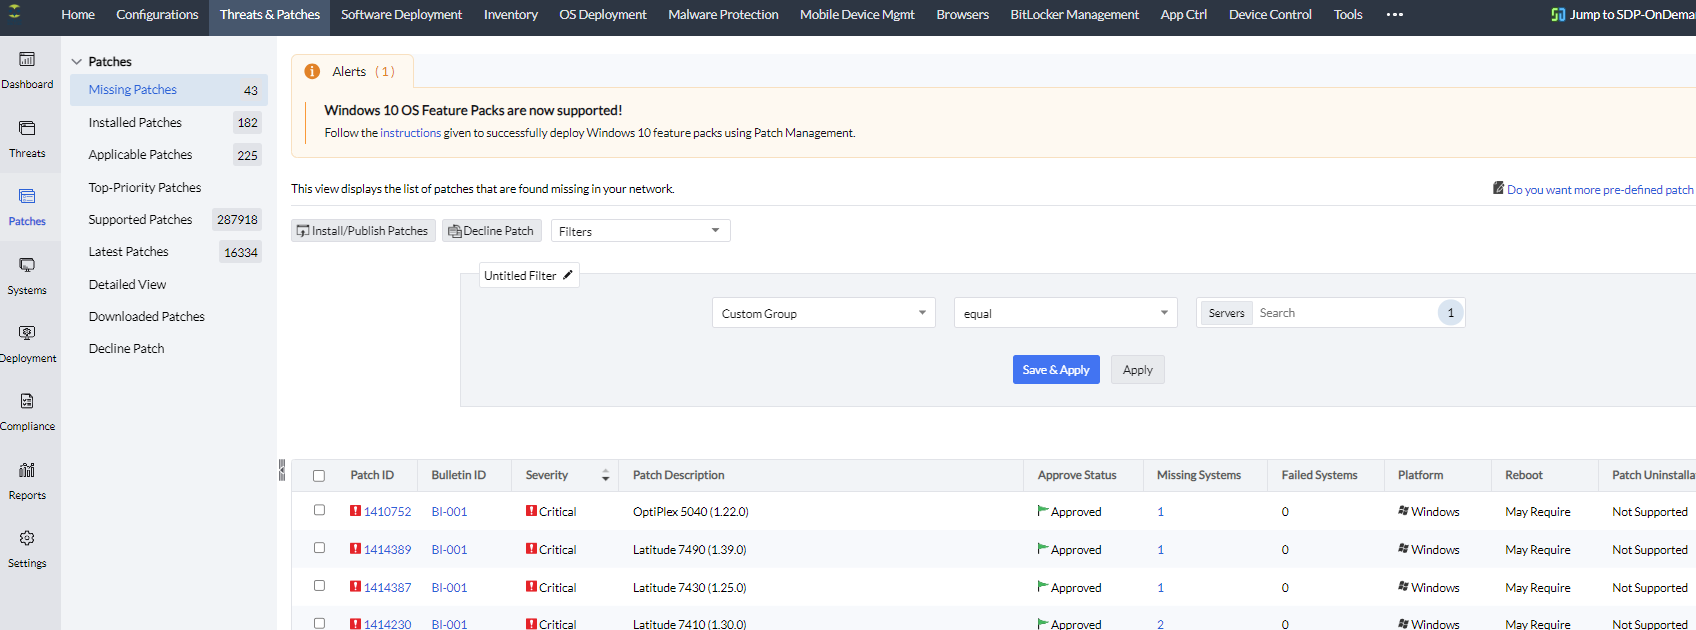Open the equal operator dropdown
Viewport: 1696px width, 630px height.
1065,313
